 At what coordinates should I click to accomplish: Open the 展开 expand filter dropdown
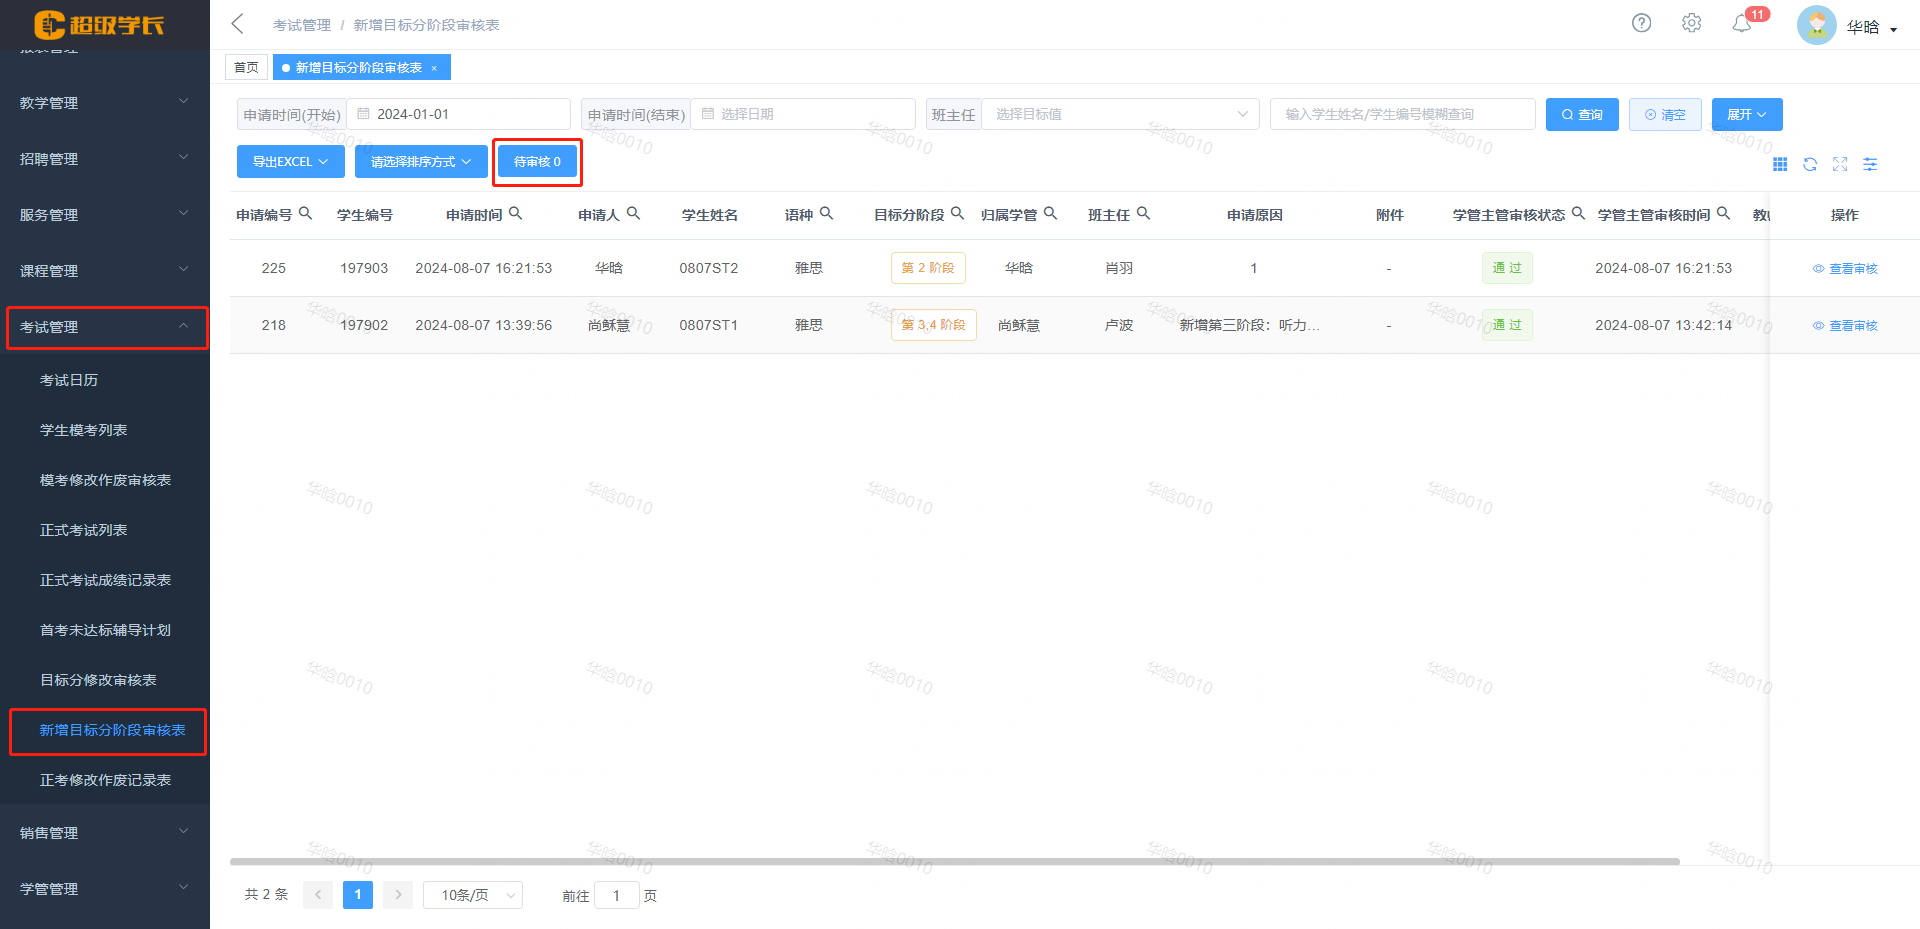(1745, 114)
